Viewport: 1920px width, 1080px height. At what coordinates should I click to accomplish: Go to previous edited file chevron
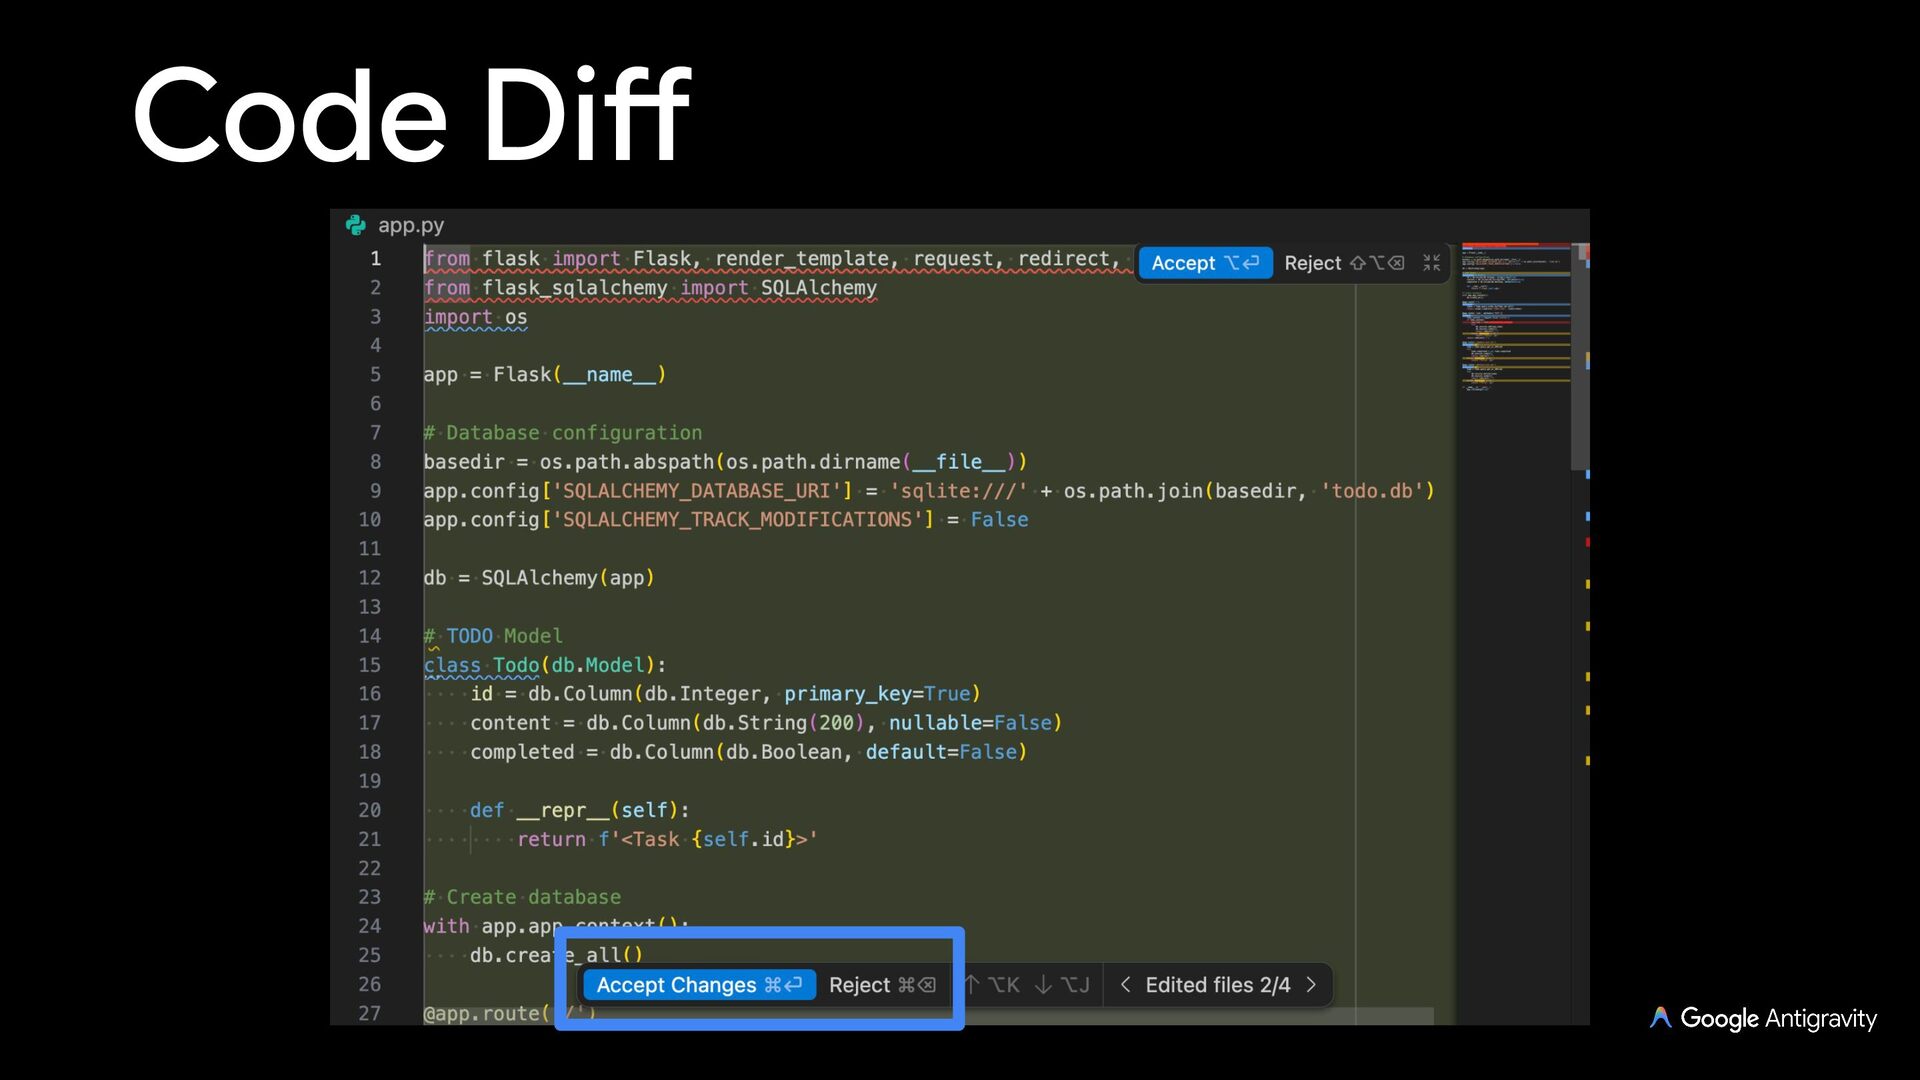[1125, 985]
